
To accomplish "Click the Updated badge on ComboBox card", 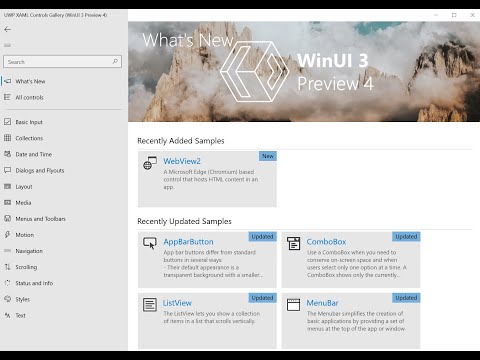I will pyautogui.click(x=406, y=236).
